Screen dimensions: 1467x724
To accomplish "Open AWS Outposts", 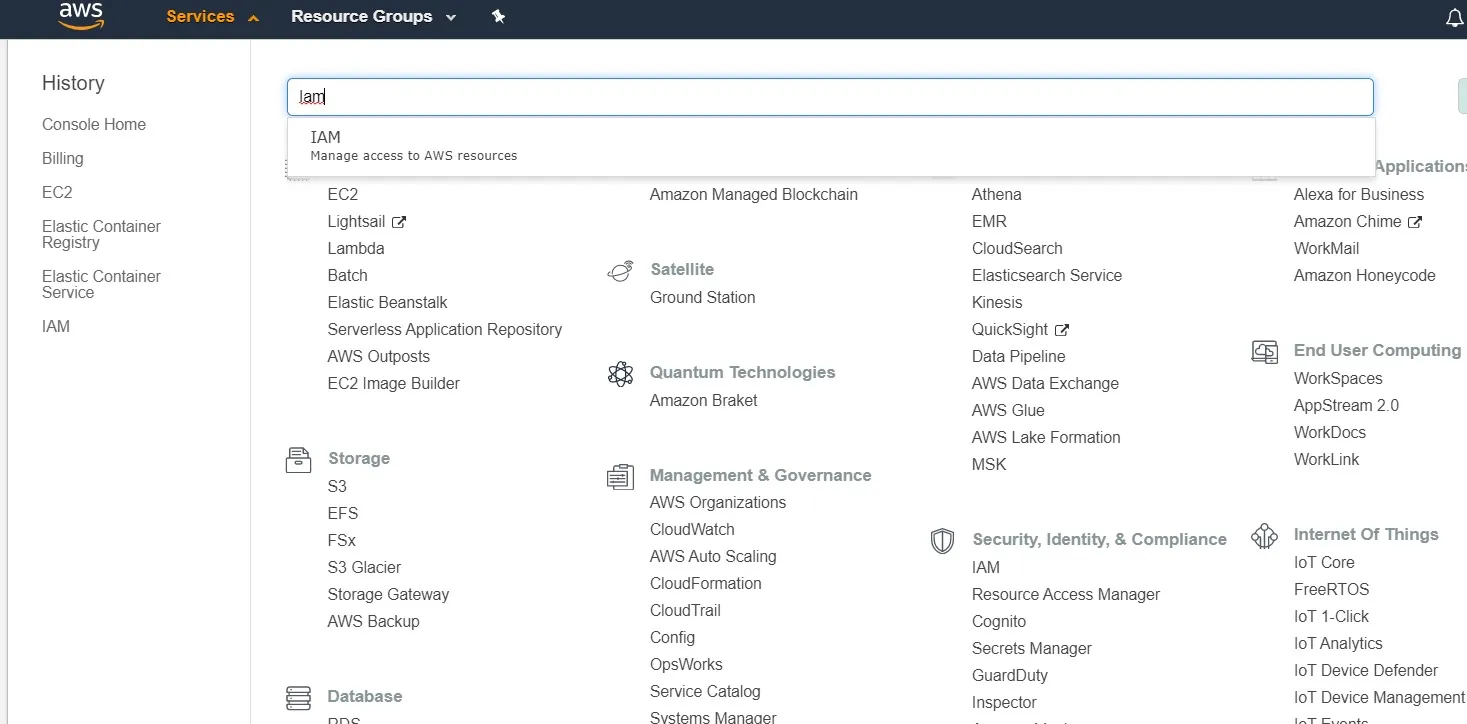I will [x=379, y=356].
